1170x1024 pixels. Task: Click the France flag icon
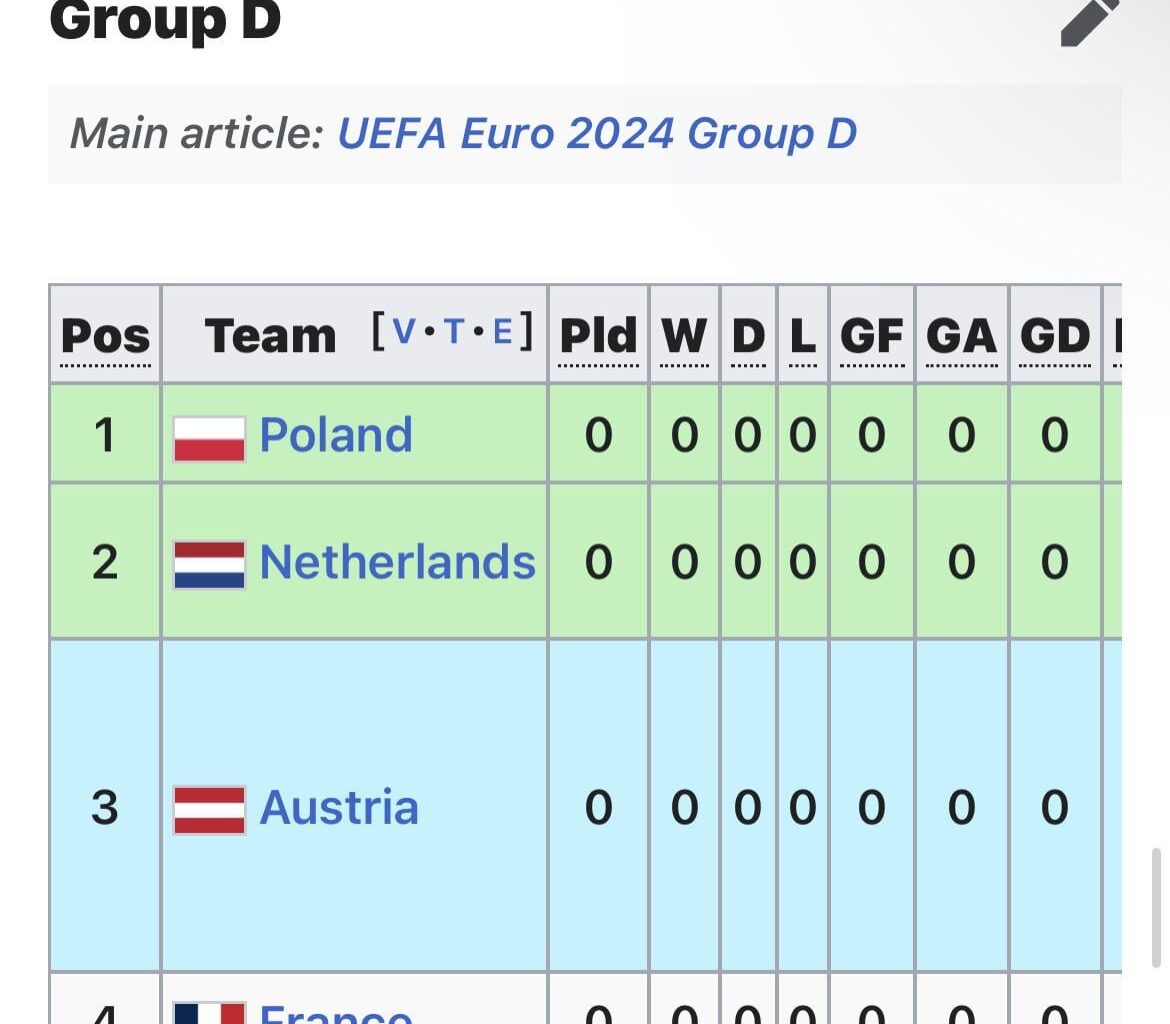click(207, 1013)
